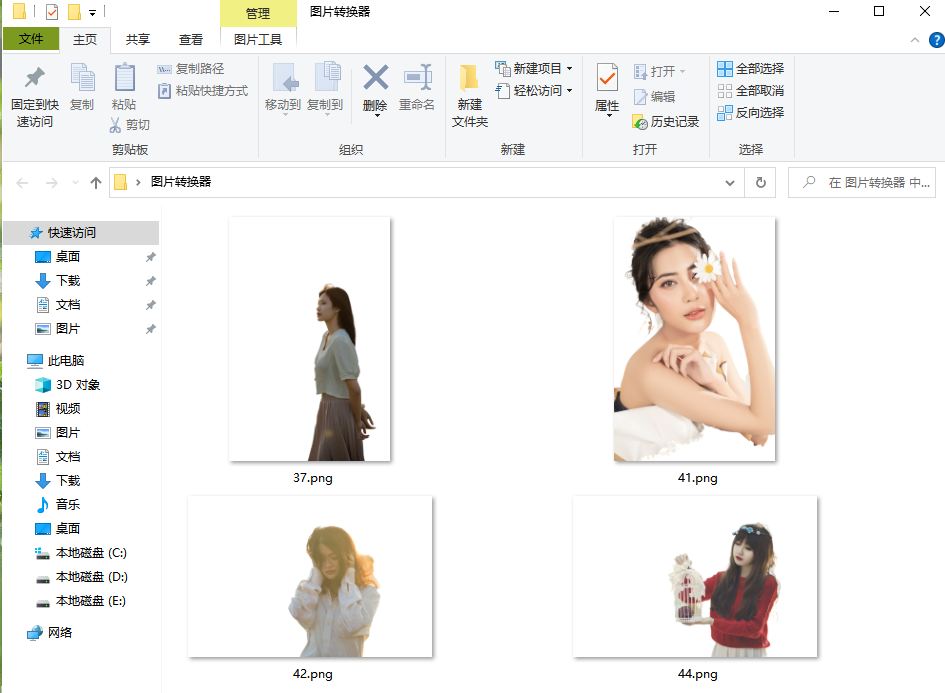Pin folder to Quick access

pos(34,95)
